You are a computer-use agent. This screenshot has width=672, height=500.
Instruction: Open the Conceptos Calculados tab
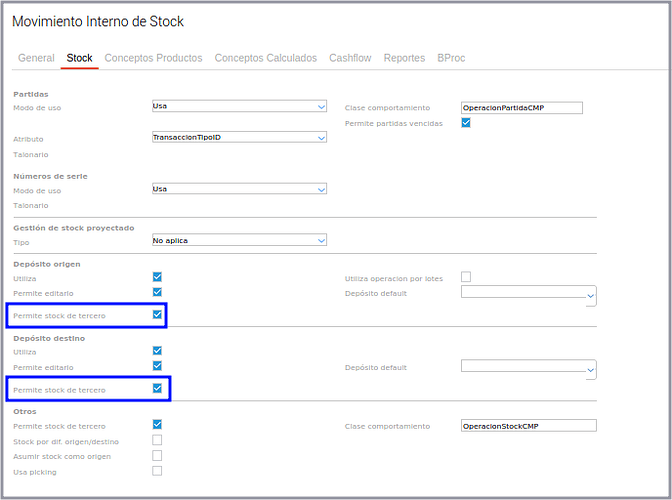[265, 58]
